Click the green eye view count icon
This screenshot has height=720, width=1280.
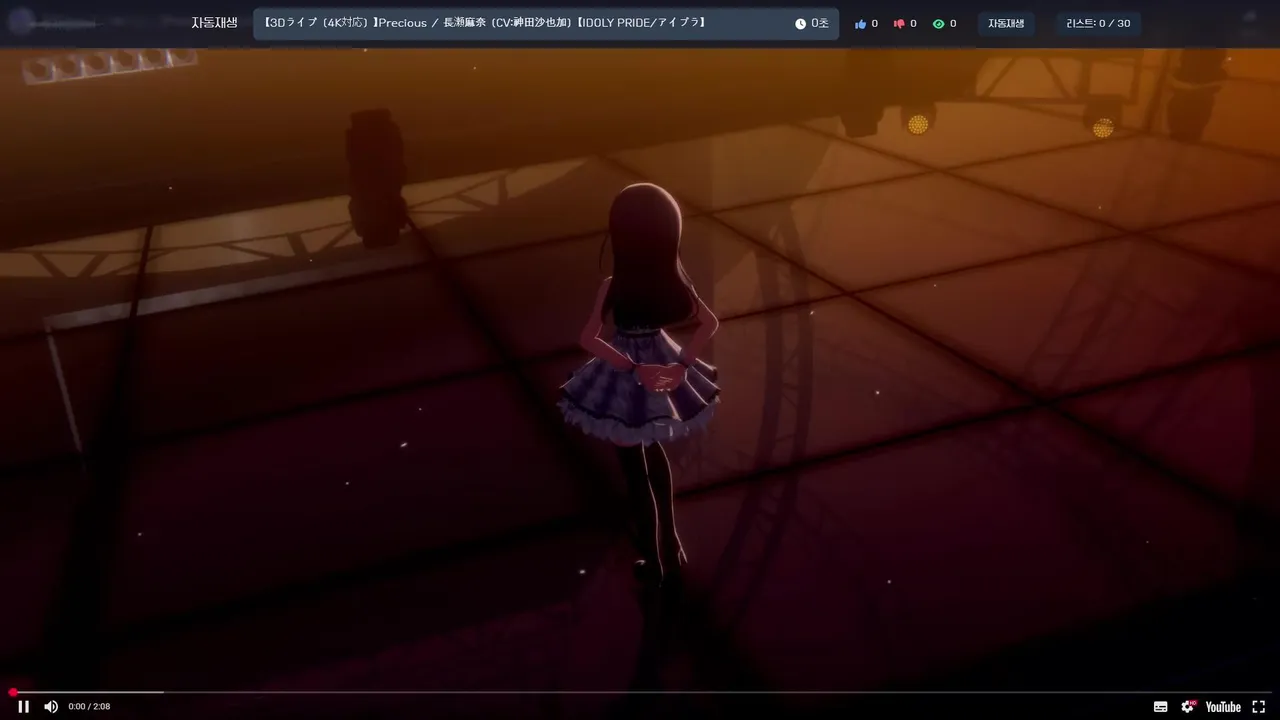938,24
